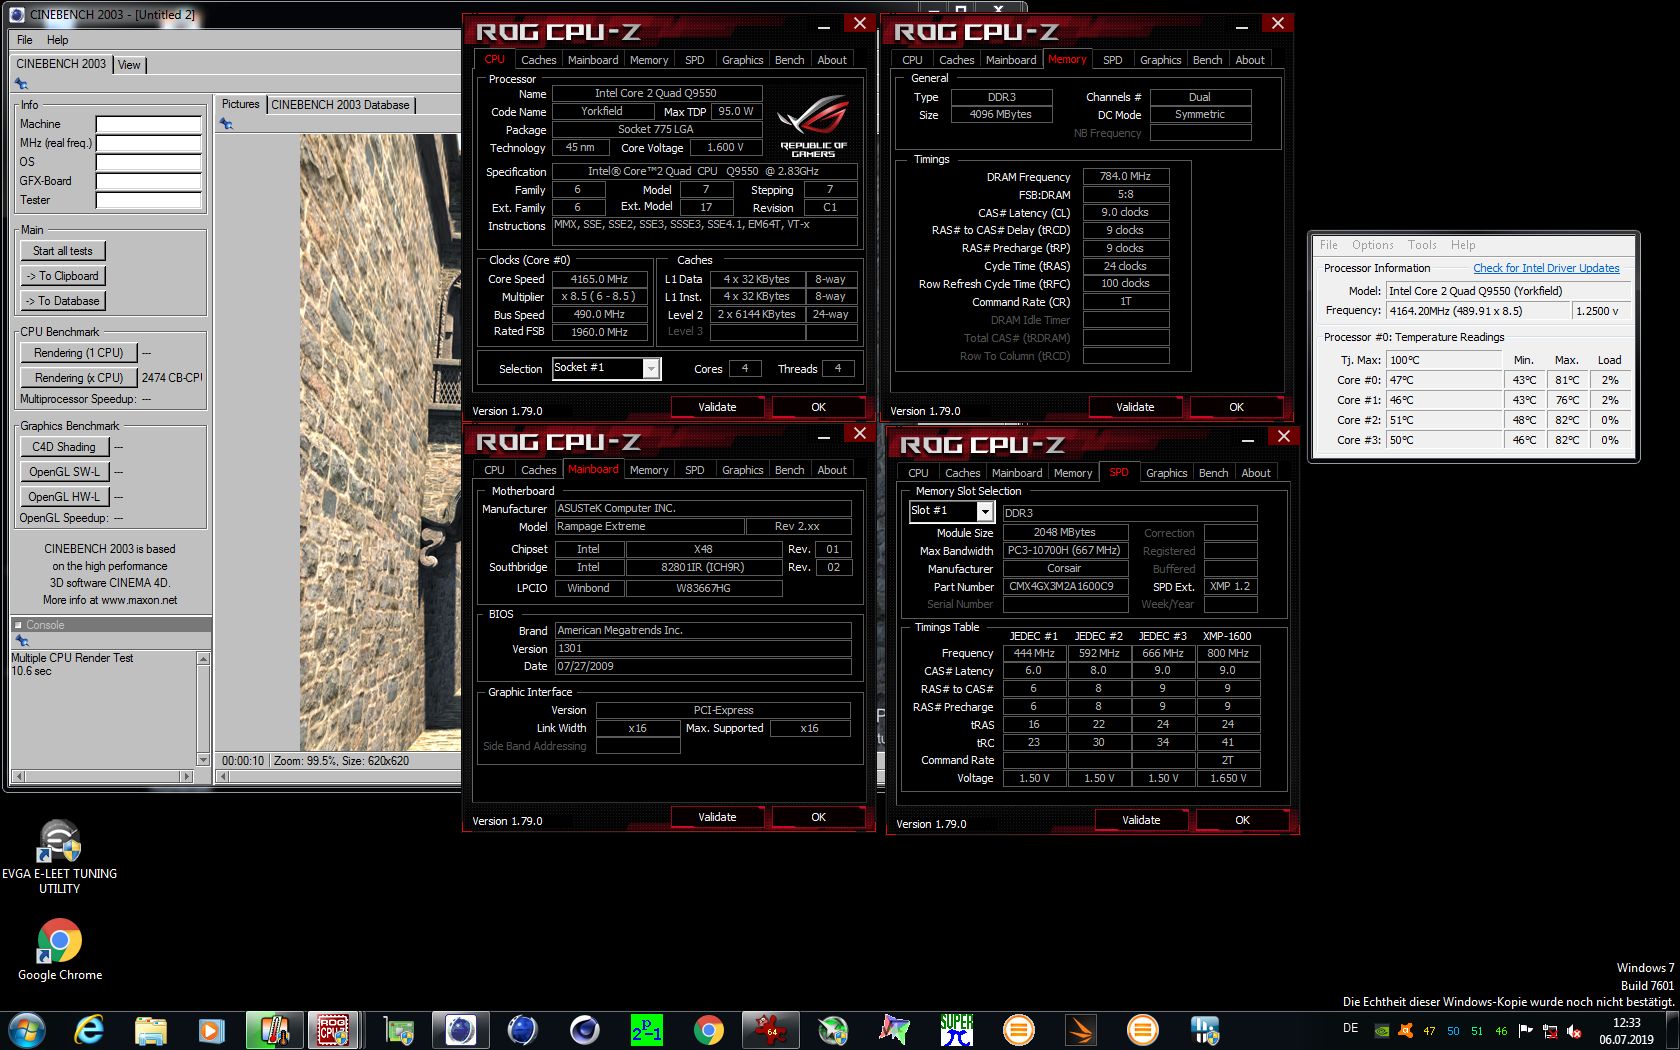Screen dimensions: 1680x1050
Task: Switch to CINEBENCH 2003 Database tab
Action: 340,105
